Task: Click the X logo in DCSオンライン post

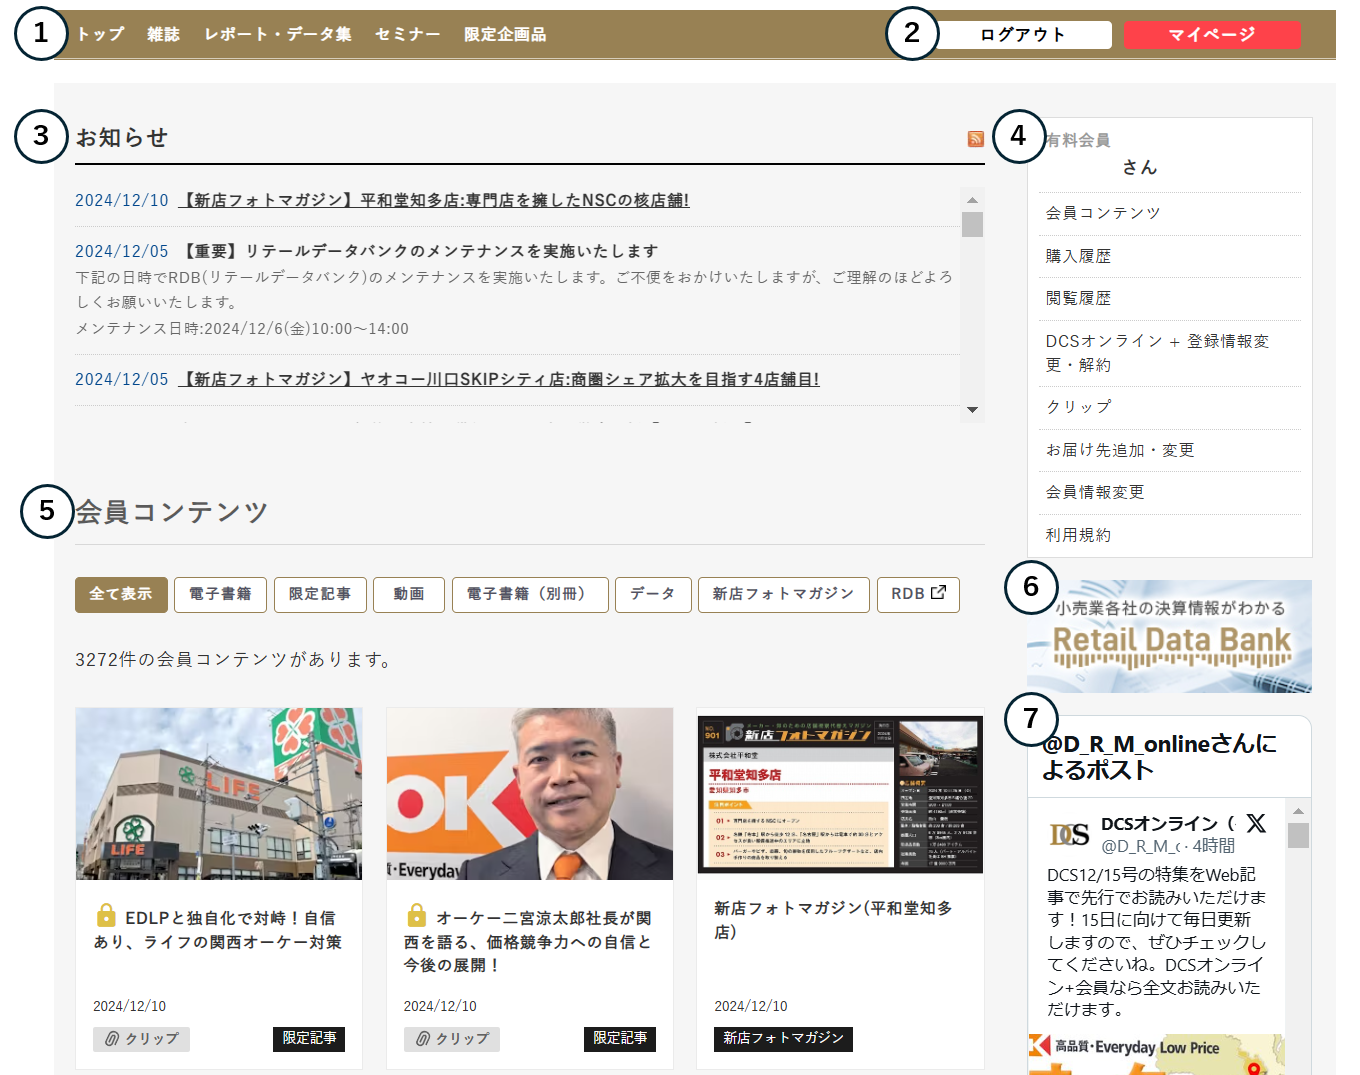Action: (x=1255, y=823)
